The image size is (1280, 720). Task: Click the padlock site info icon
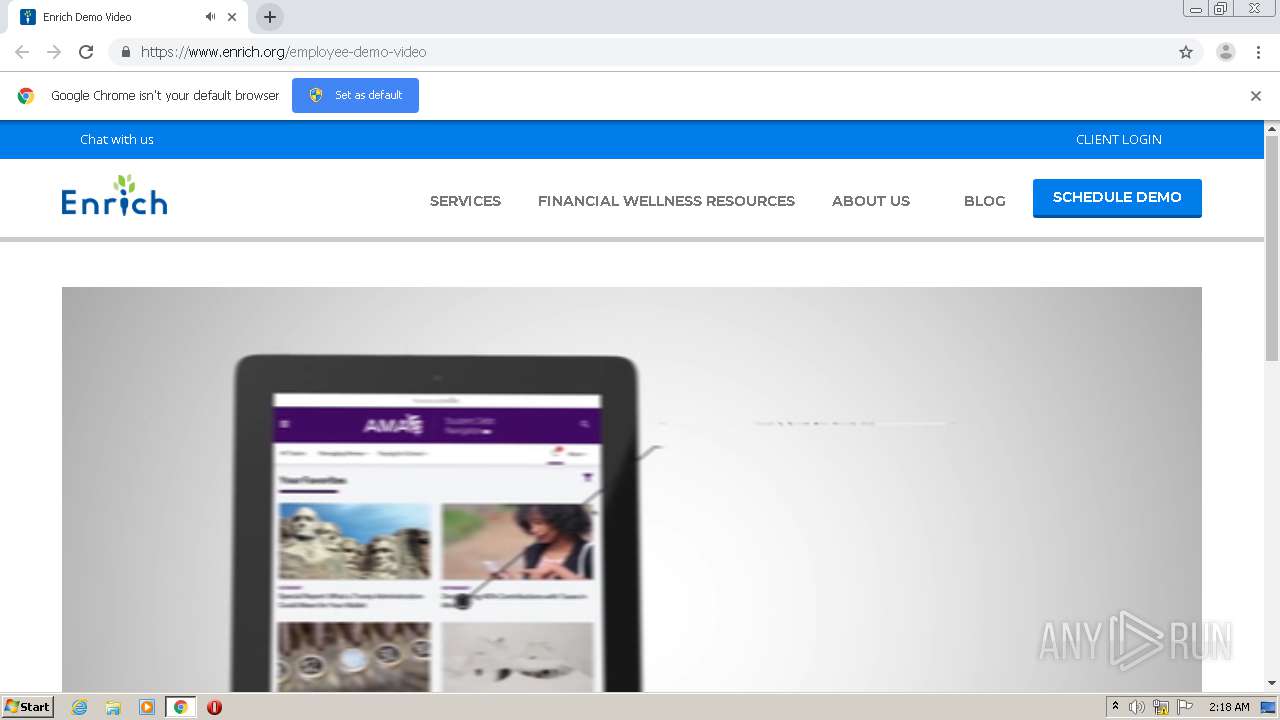coord(125,52)
